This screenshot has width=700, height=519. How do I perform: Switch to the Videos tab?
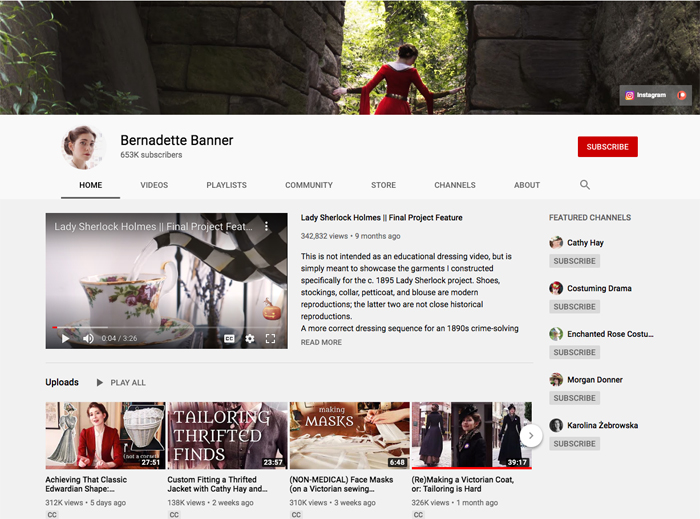(154, 185)
